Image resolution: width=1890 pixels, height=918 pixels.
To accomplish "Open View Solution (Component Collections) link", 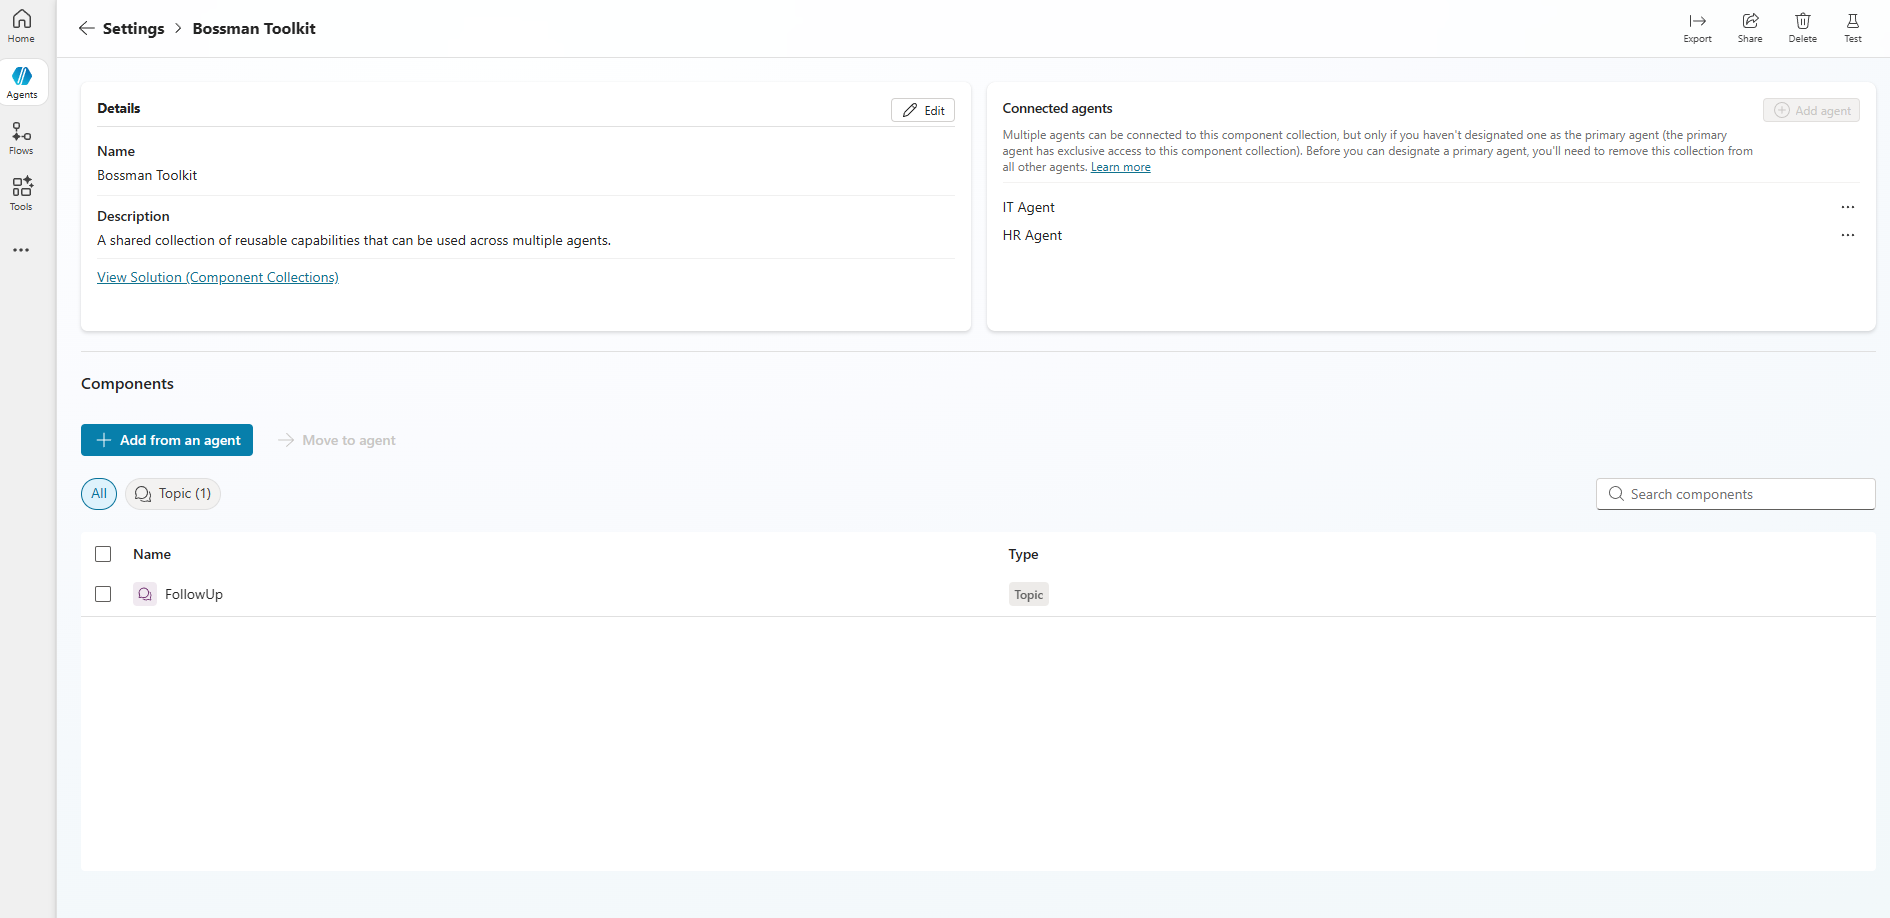I will (x=218, y=277).
